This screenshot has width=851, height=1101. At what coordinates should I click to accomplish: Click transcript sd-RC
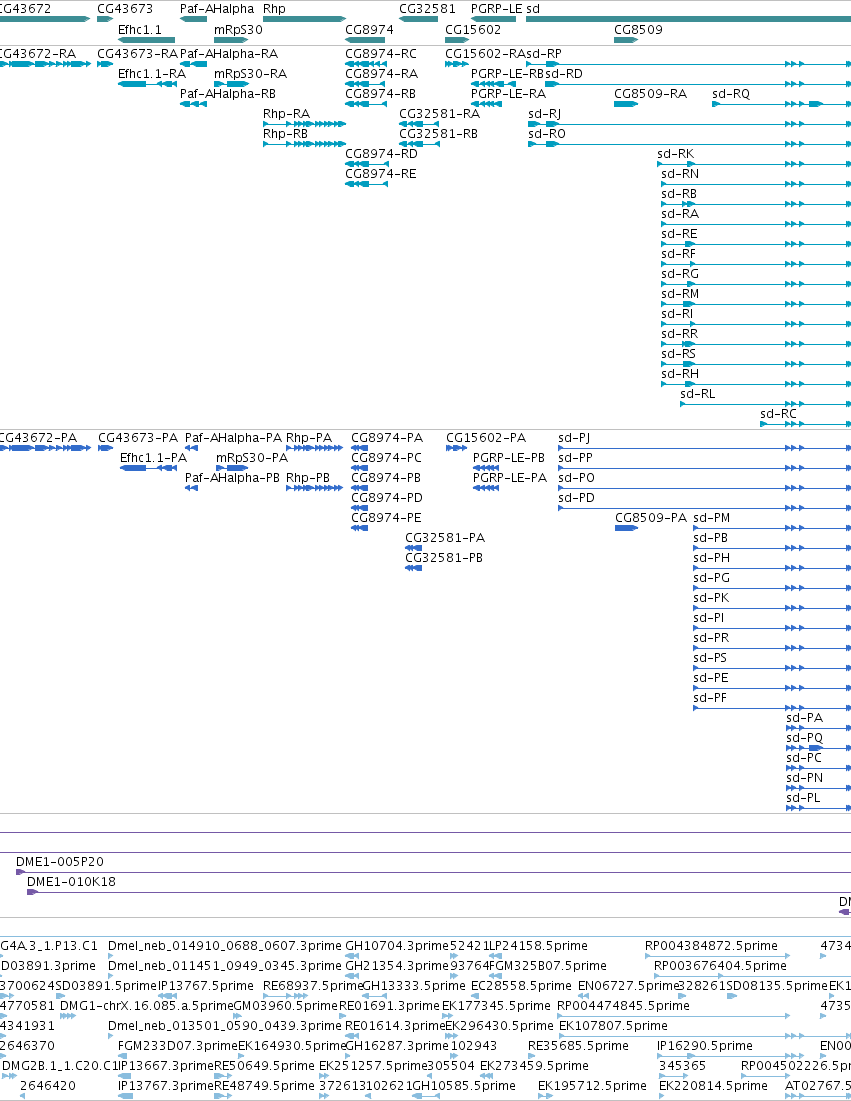(779, 414)
